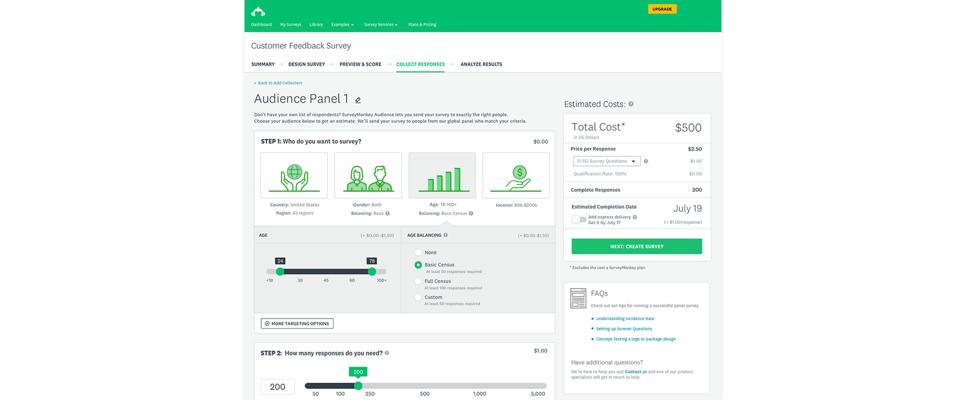Select the Age bar chart targeting card
Viewport: 960px width, 400px height.
tap(442, 175)
